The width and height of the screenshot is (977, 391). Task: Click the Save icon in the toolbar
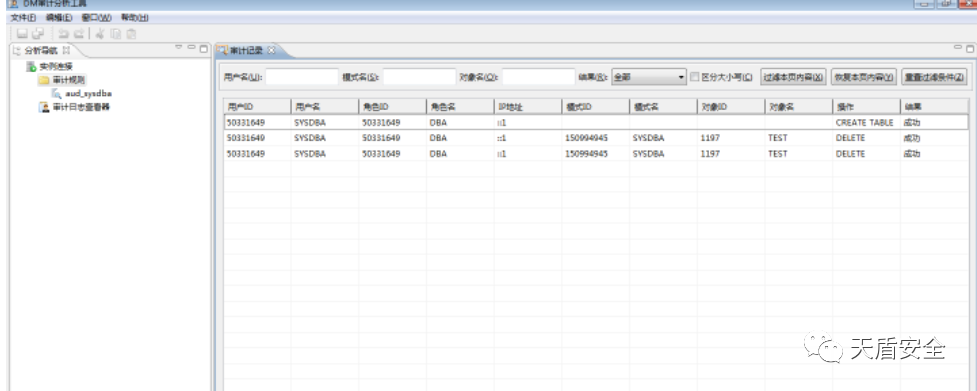tap(22, 34)
